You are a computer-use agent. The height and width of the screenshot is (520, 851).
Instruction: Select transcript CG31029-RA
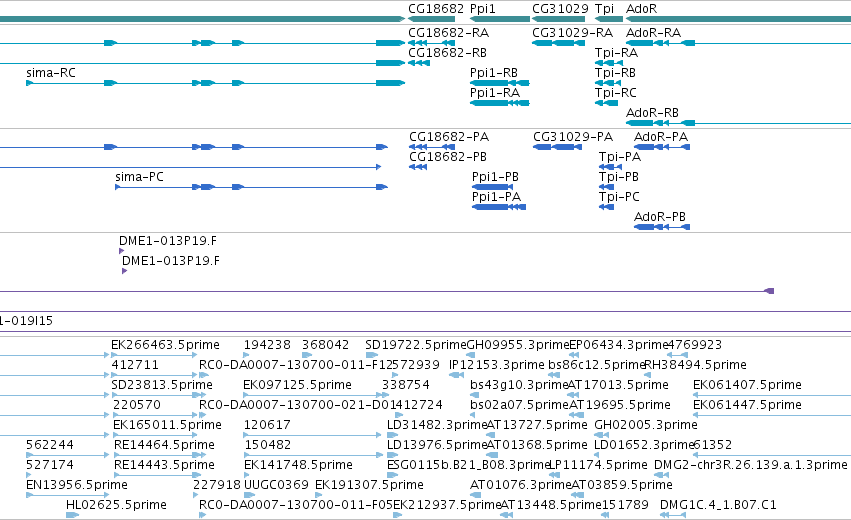(x=572, y=33)
